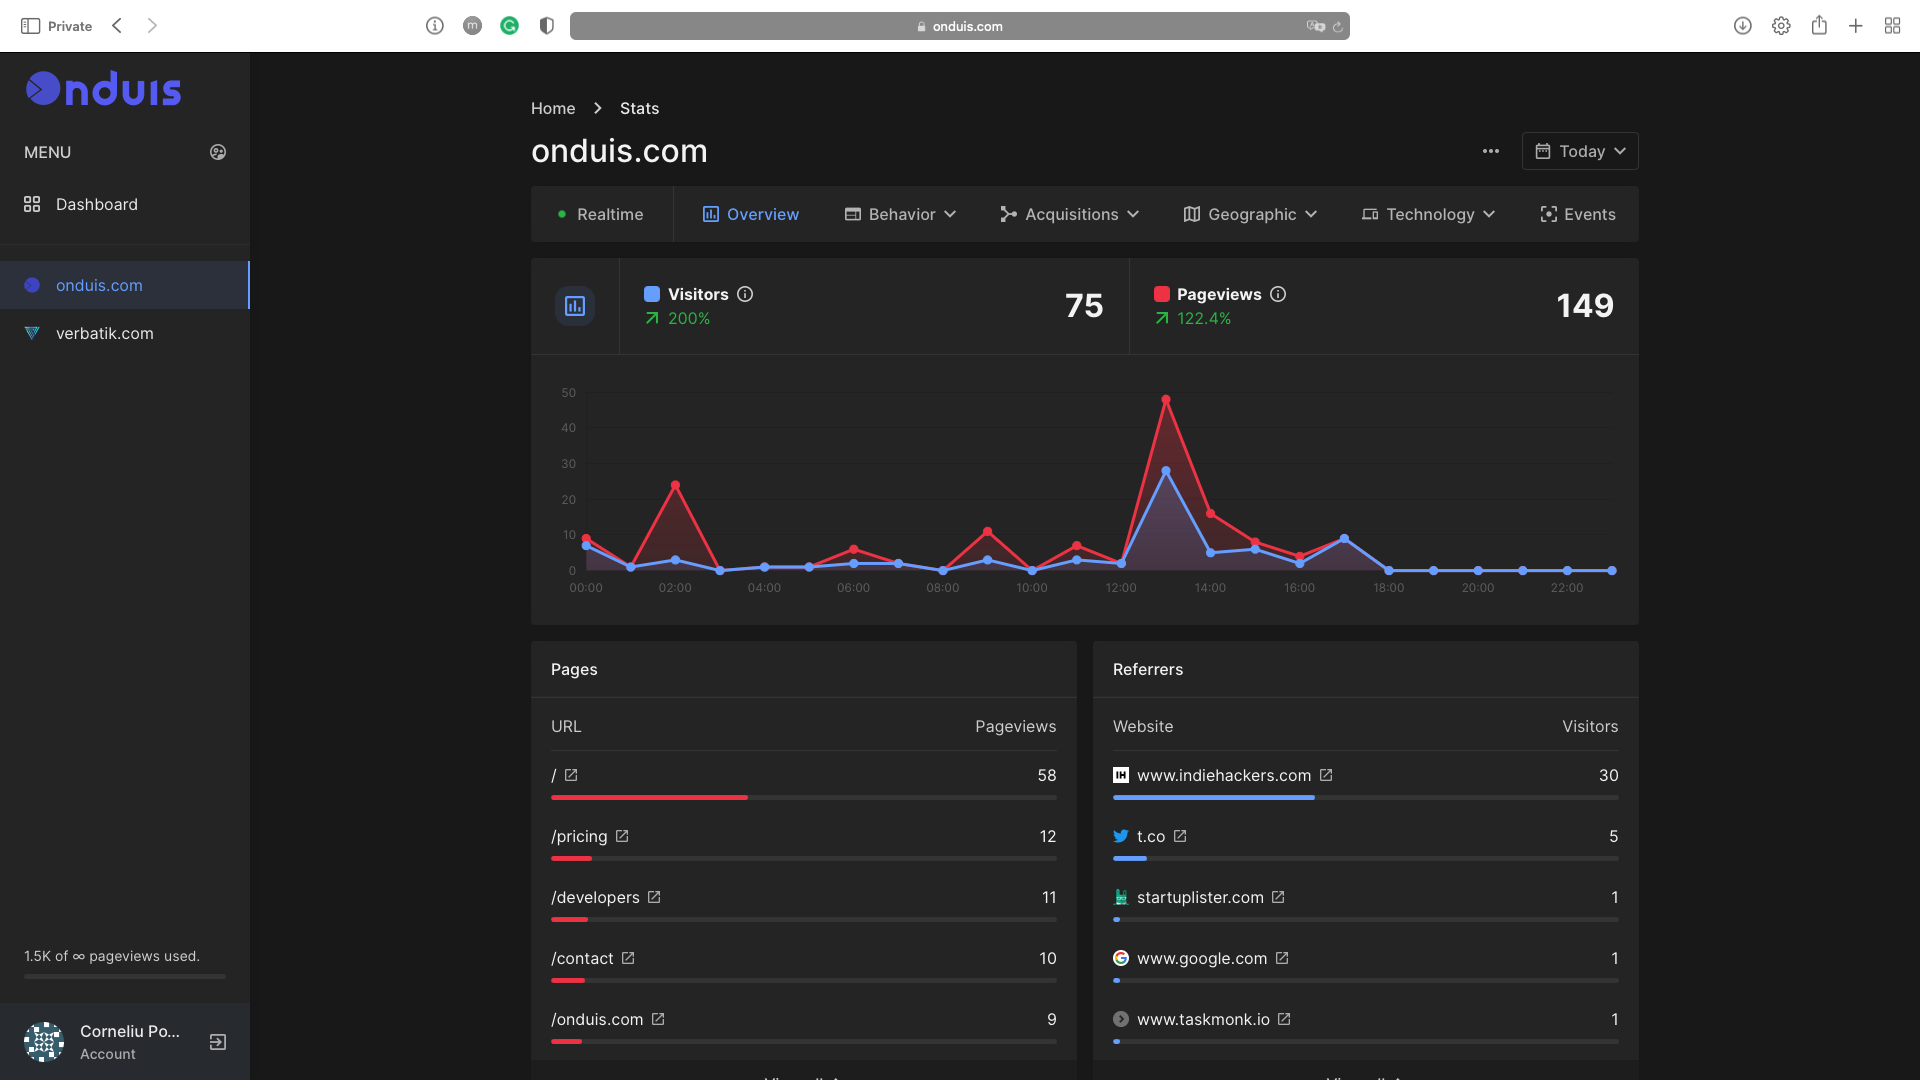Go to Home breadcrumb link
The image size is (1920, 1080).
(x=553, y=108)
